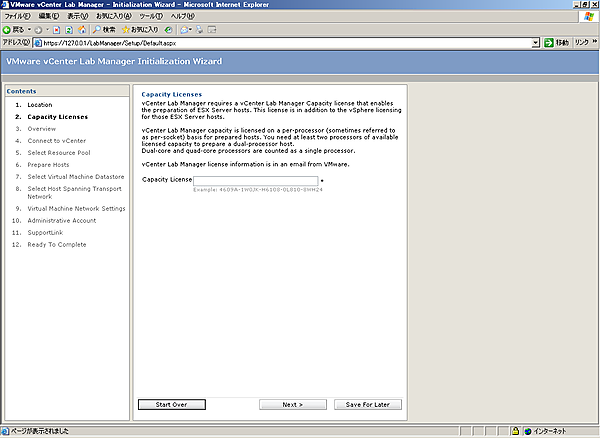Click the address bar URL text

[x=109, y=43]
